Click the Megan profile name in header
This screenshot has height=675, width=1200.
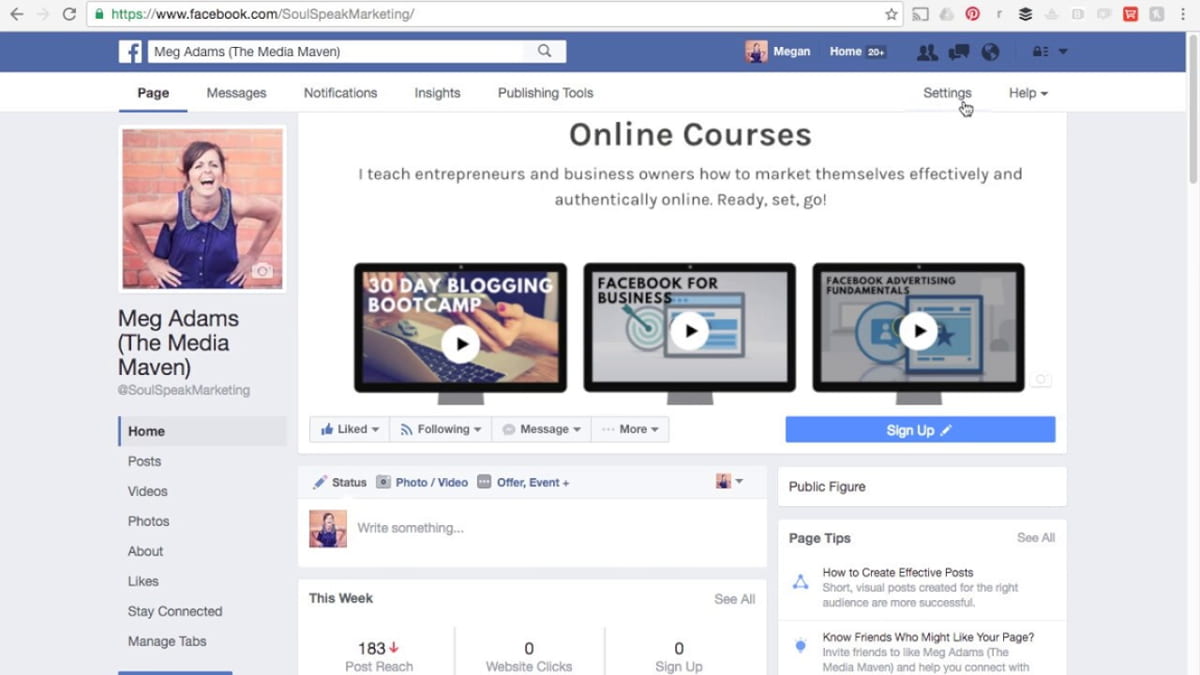coord(792,52)
